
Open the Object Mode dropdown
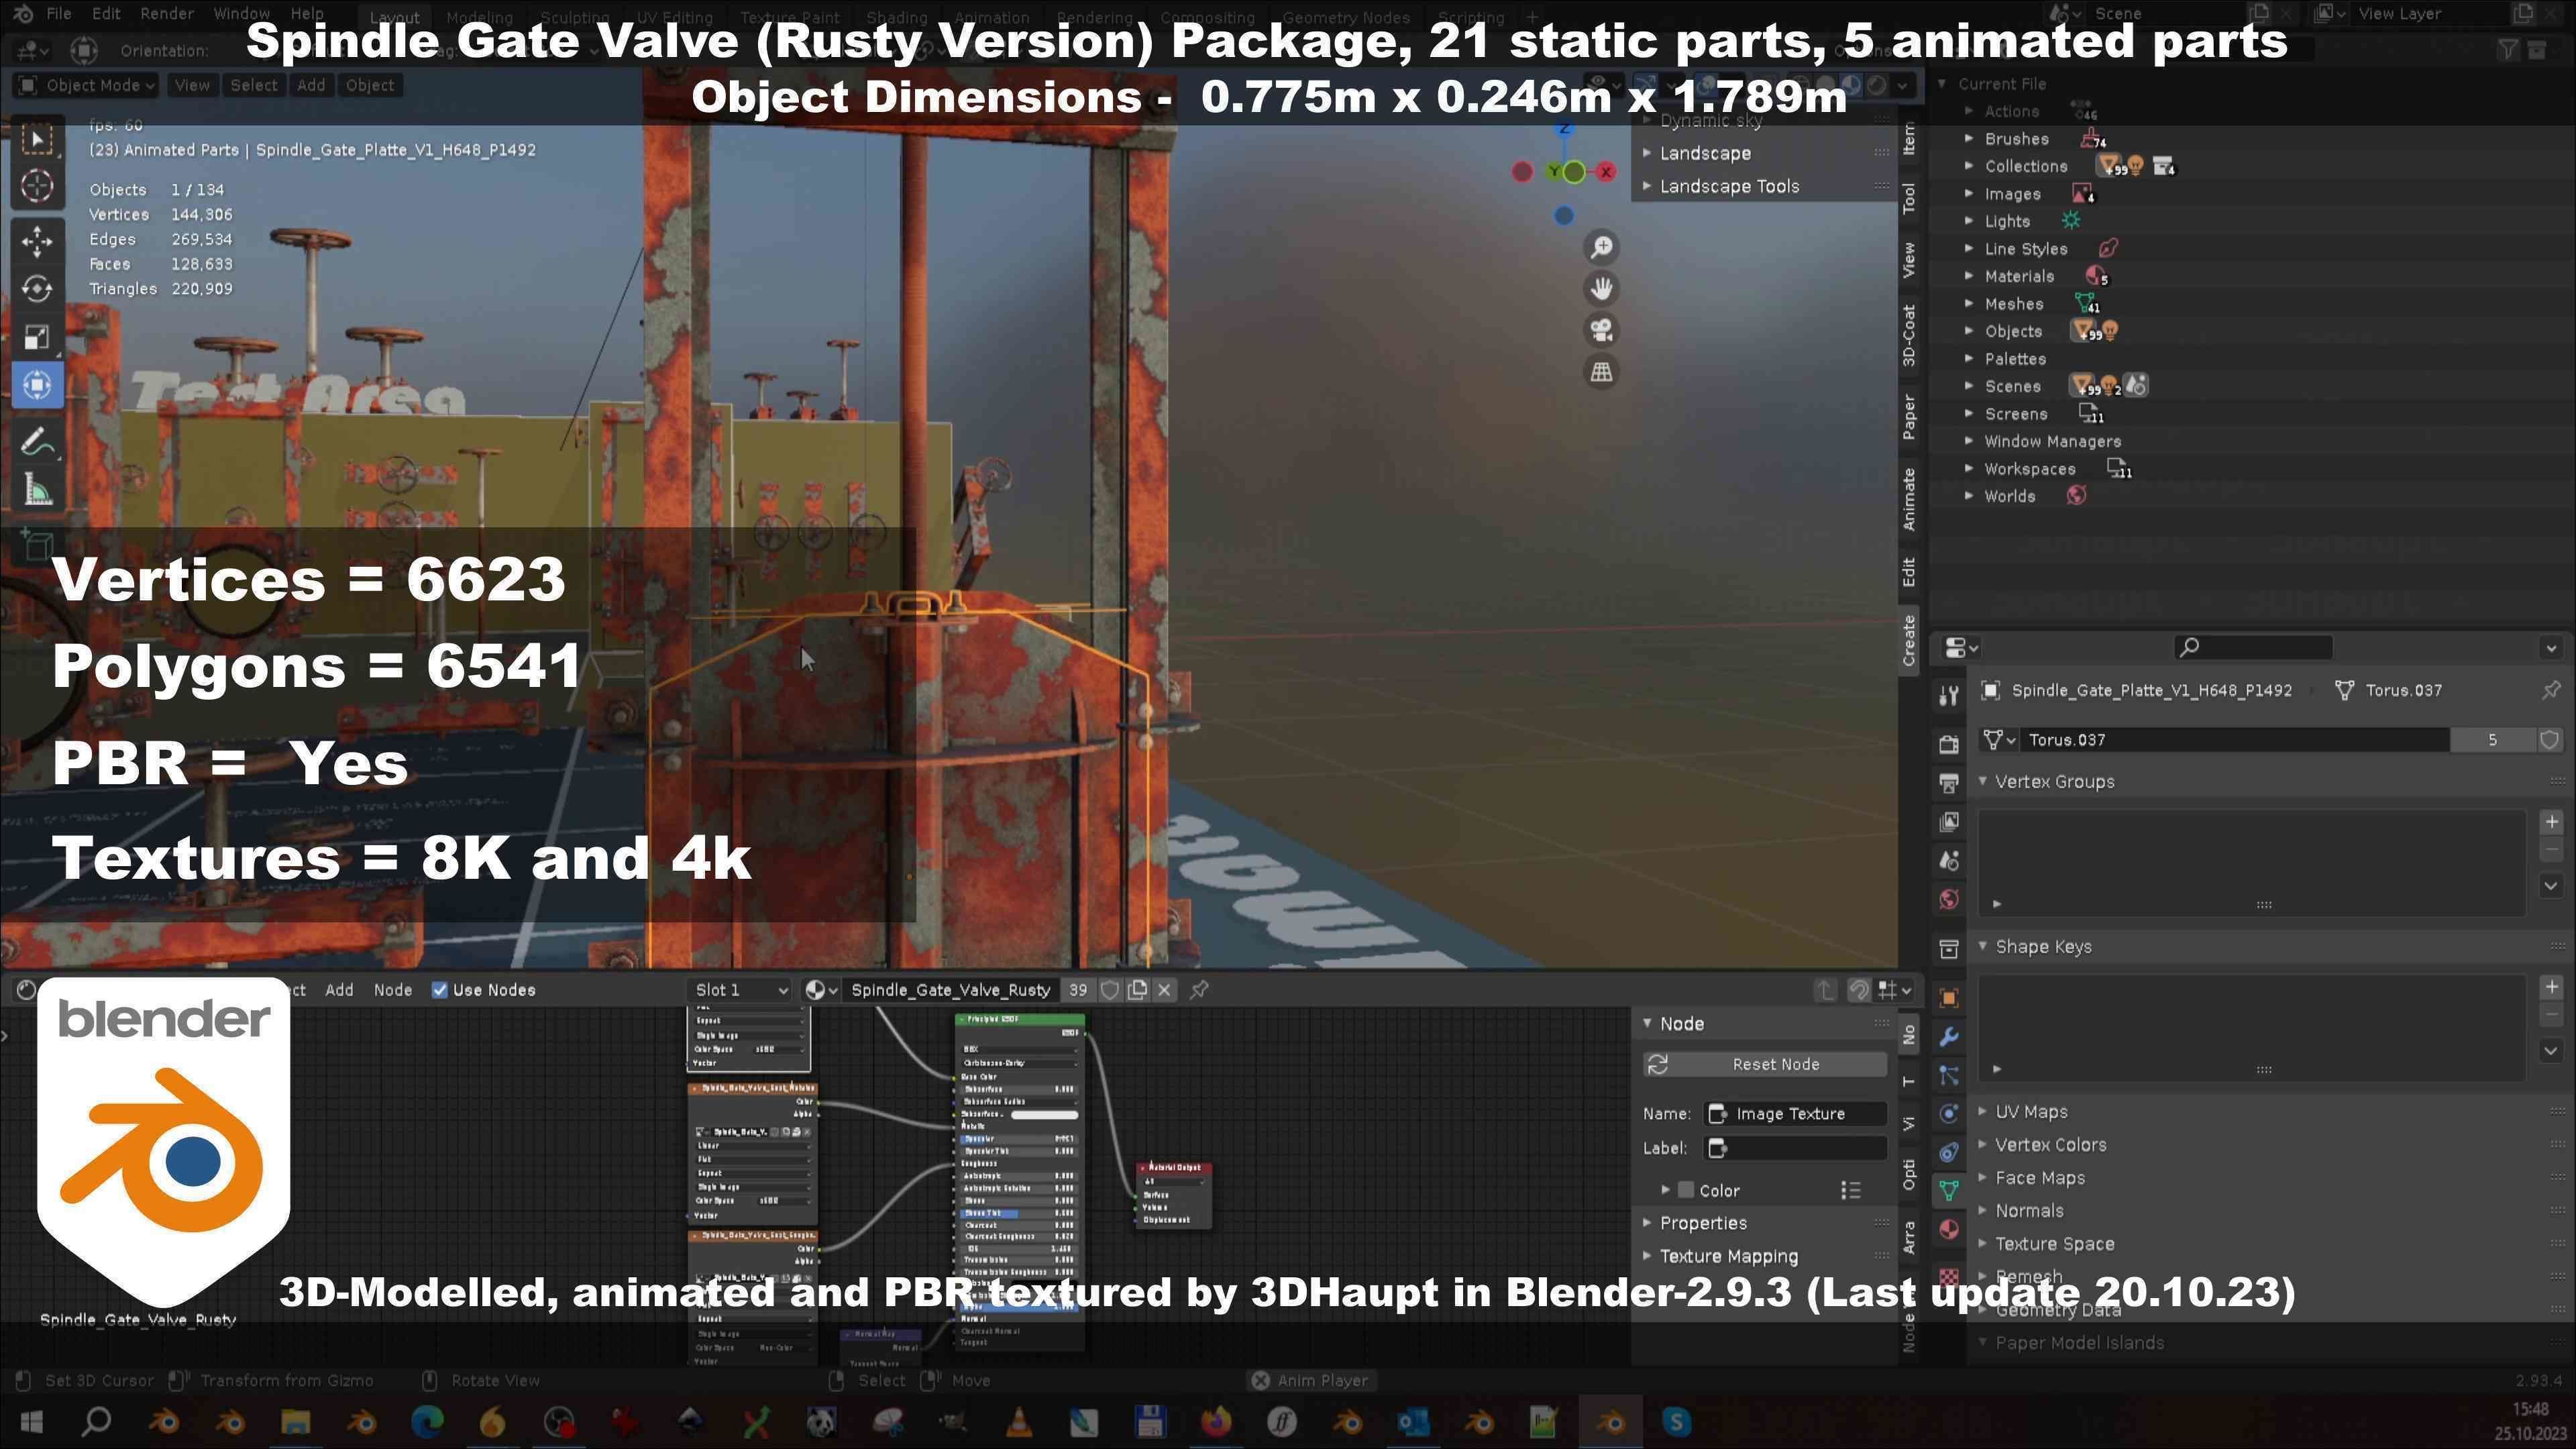pos(87,85)
